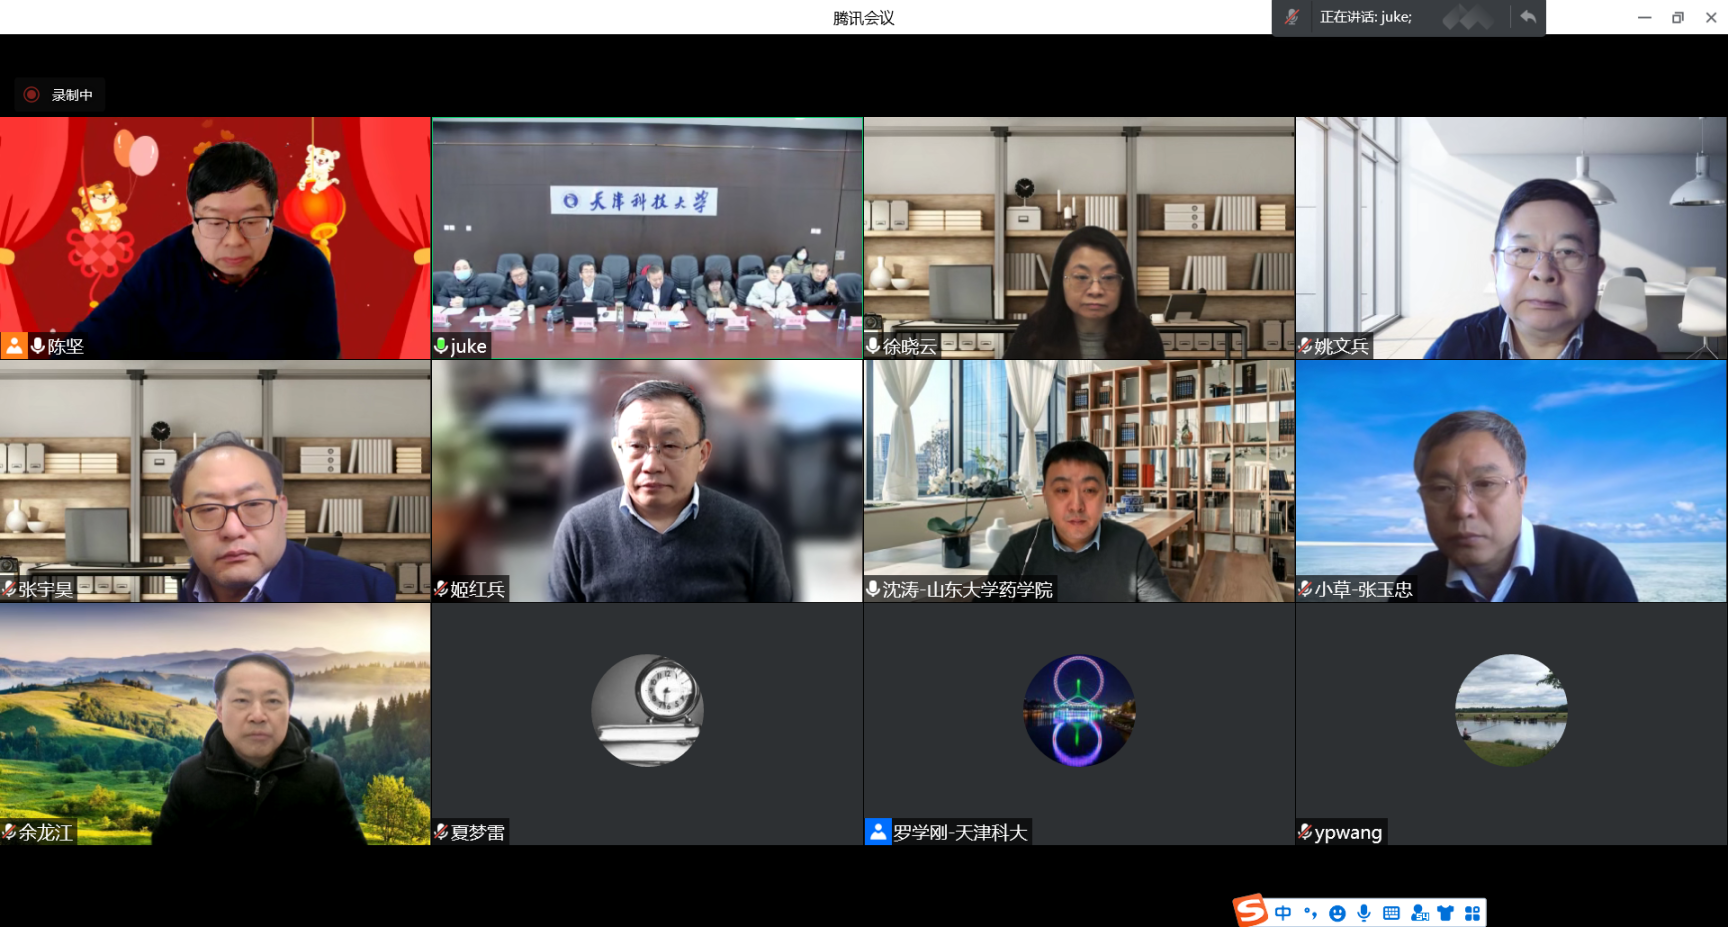The width and height of the screenshot is (1728, 928).
Task: Click the mic icon next to 沈涛-山东大学药学院
Action: pos(873,589)
